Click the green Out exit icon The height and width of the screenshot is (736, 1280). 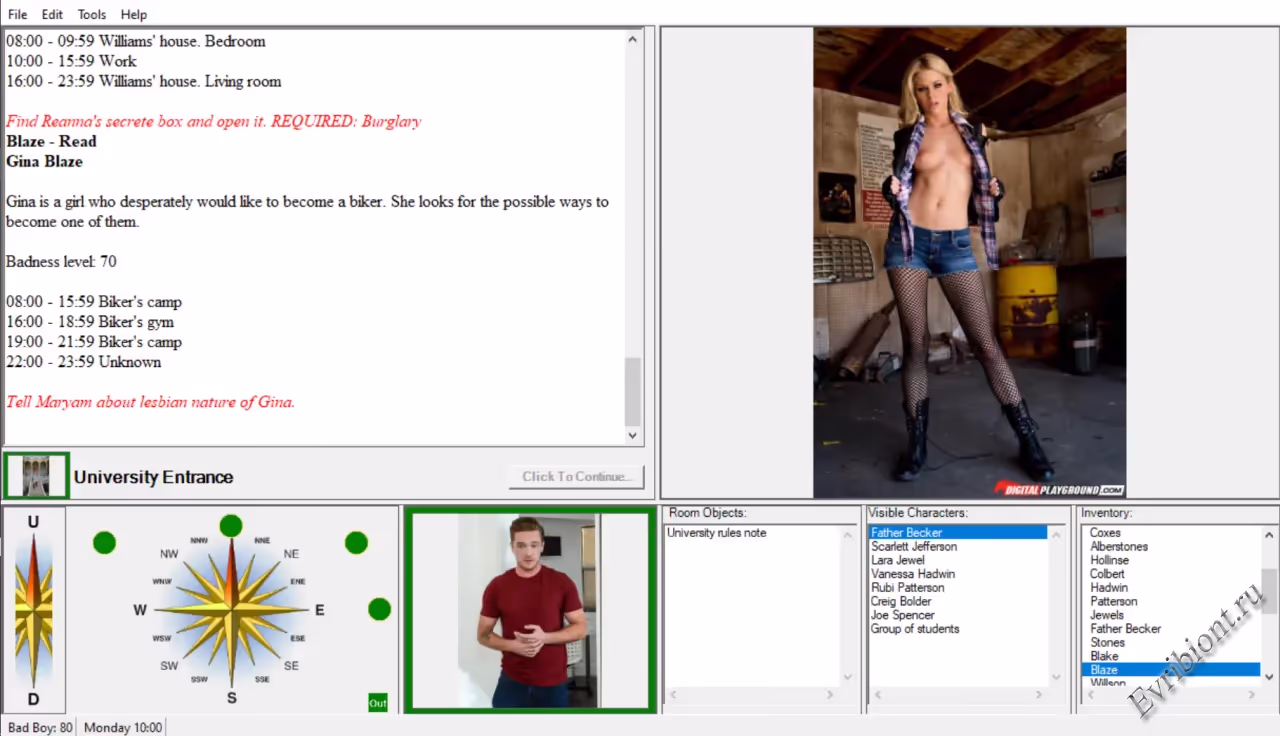pyautogui.click(x=377, y=703)
